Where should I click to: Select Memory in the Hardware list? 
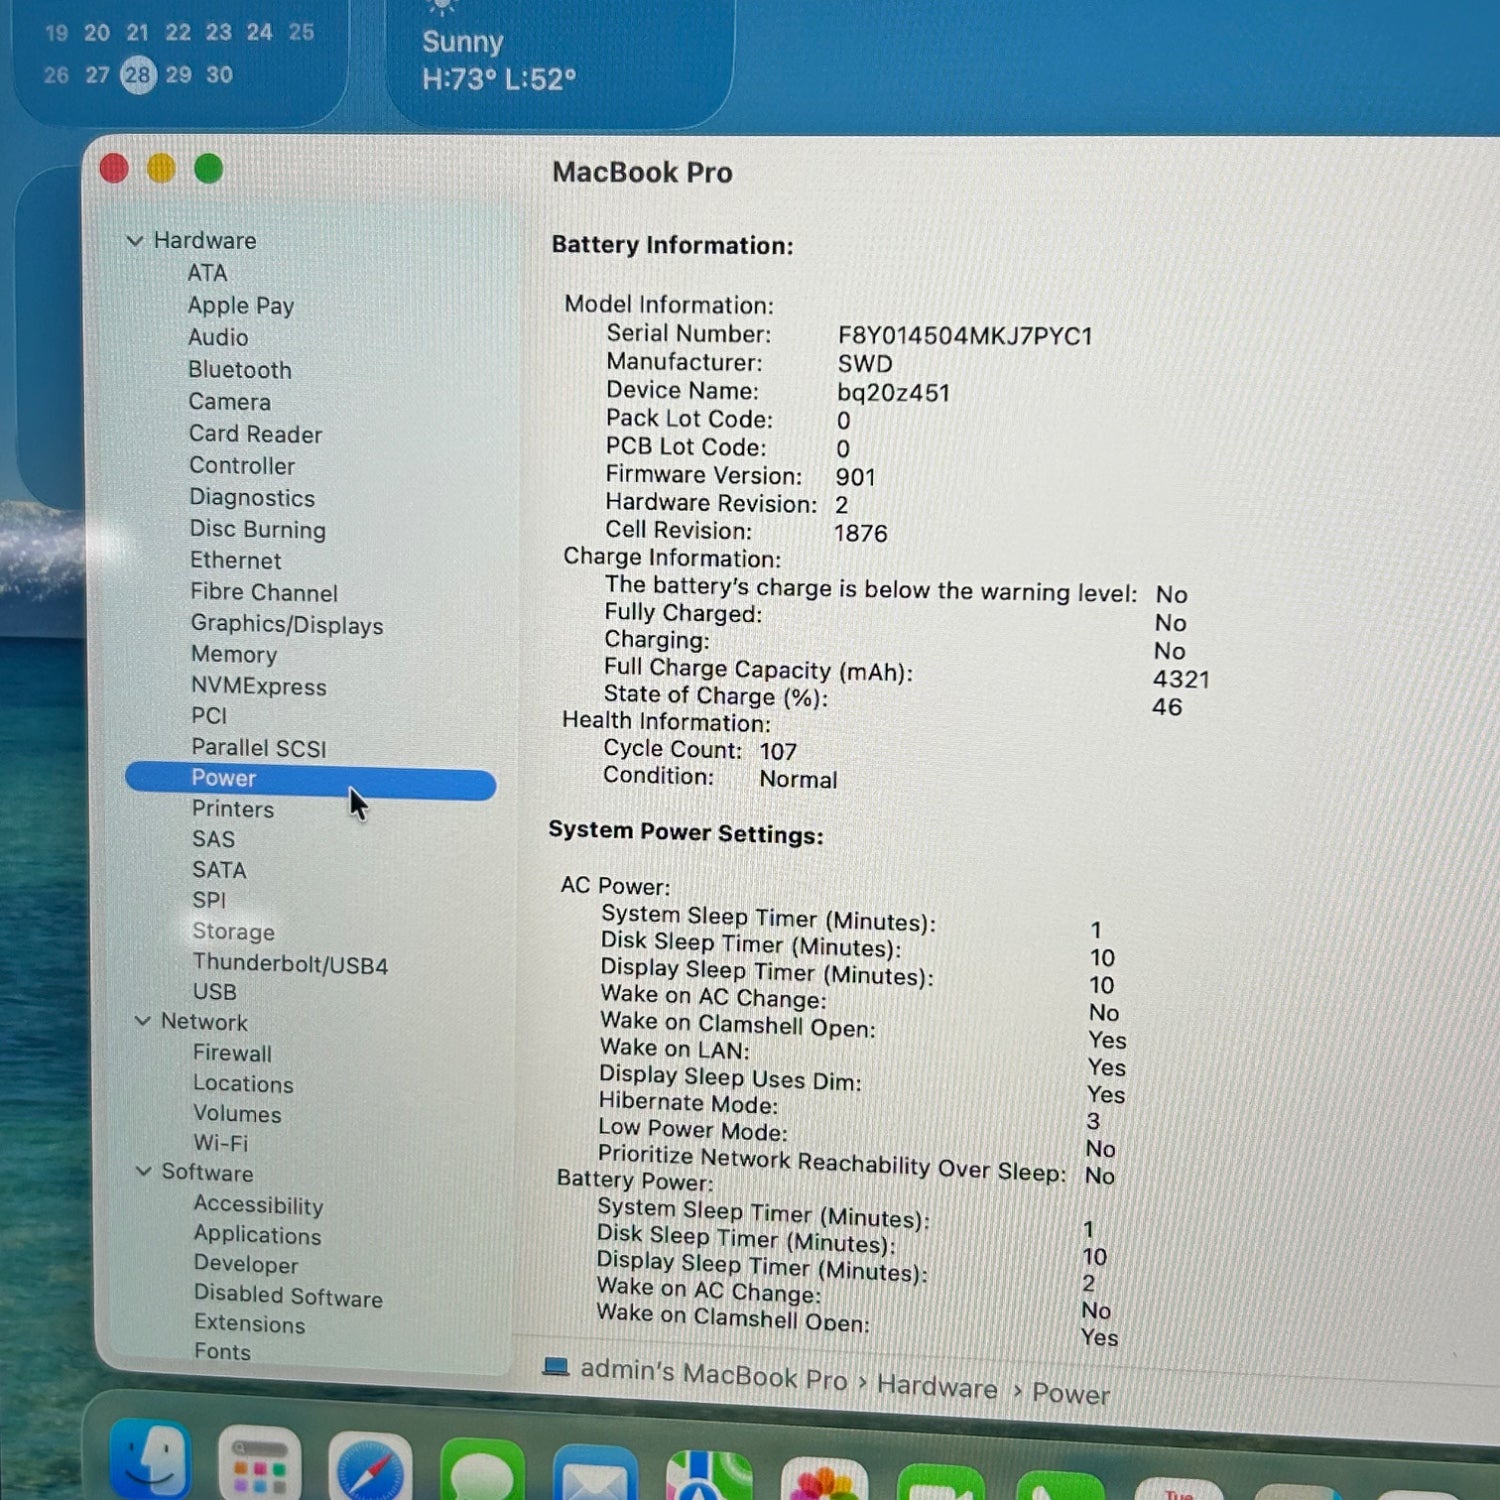(234, 655)
